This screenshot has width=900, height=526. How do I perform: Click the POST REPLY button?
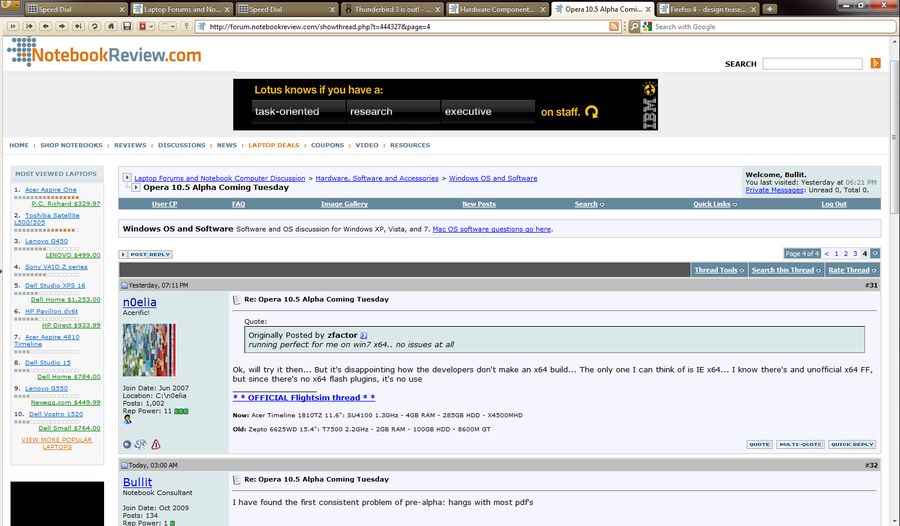pos(146,254)
